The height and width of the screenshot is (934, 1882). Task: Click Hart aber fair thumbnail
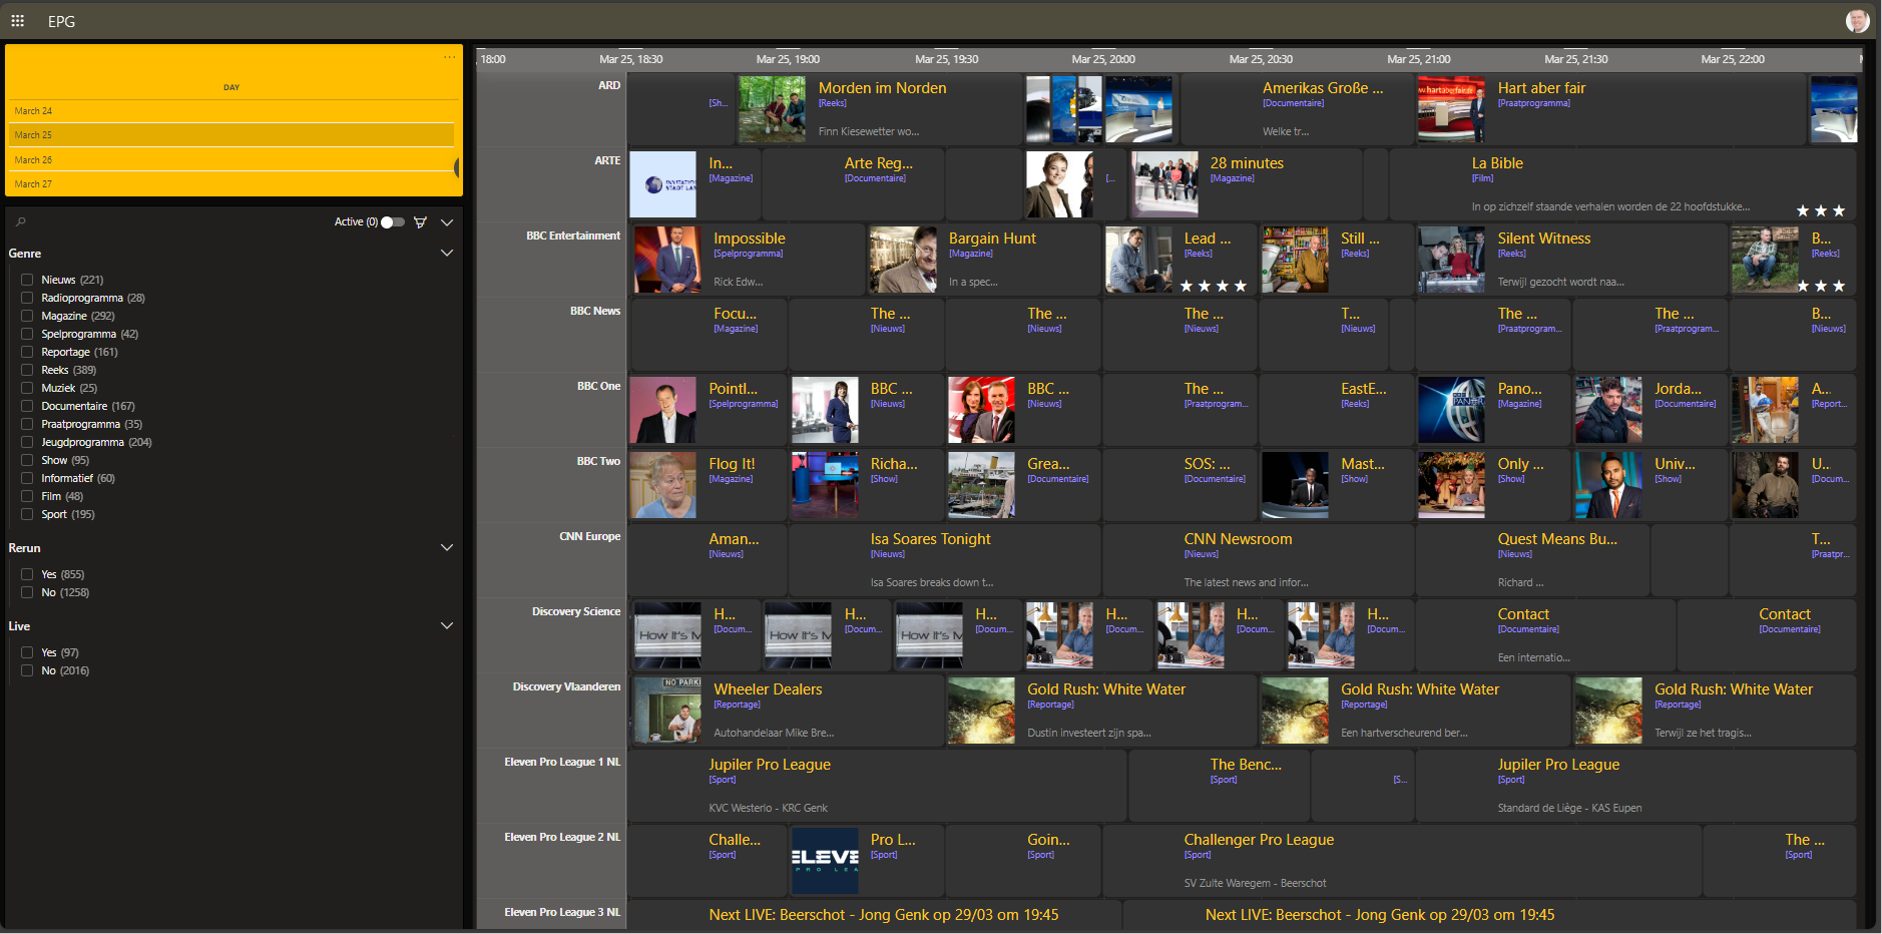click(x=1451, y=109)
